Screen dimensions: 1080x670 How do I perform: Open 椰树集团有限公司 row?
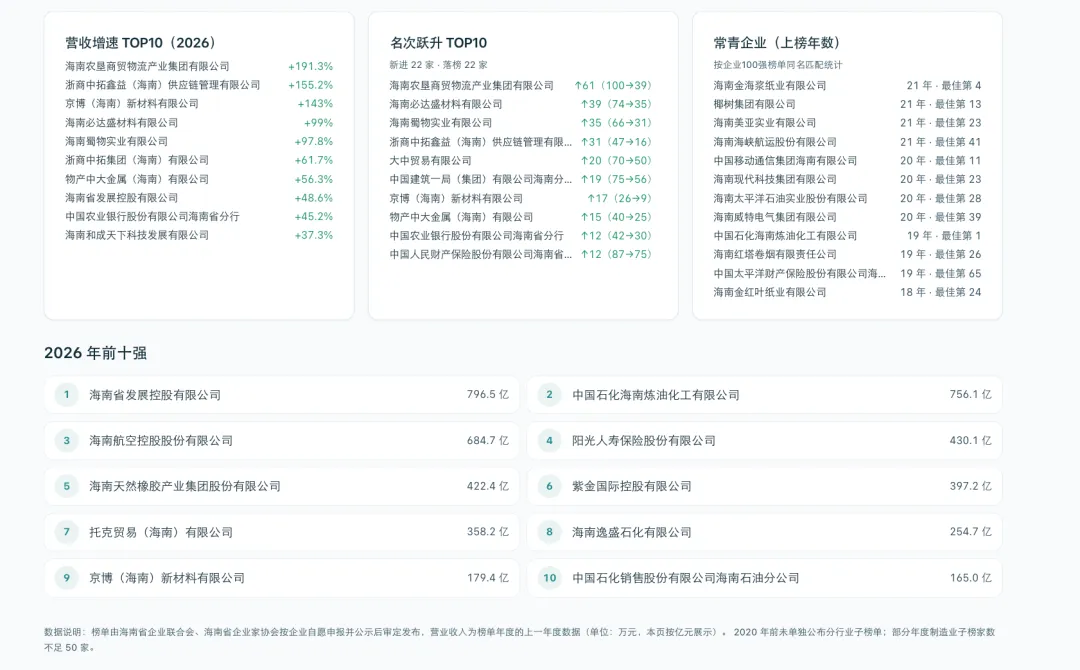tap(847, 104)
